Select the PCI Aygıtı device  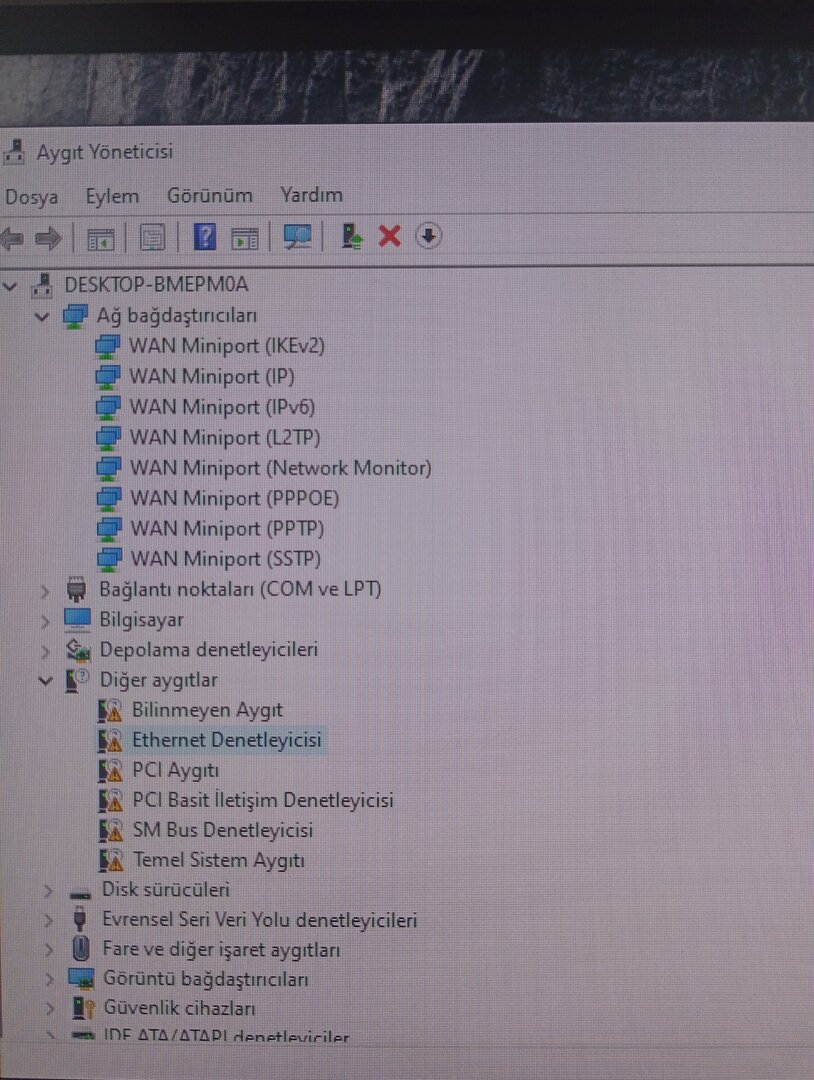tap(176, 771)
